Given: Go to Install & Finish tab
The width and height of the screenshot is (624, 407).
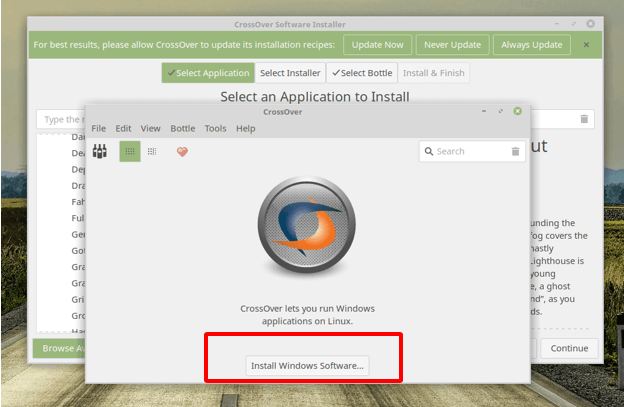Looking at the screenshot, I should point(433,73).
